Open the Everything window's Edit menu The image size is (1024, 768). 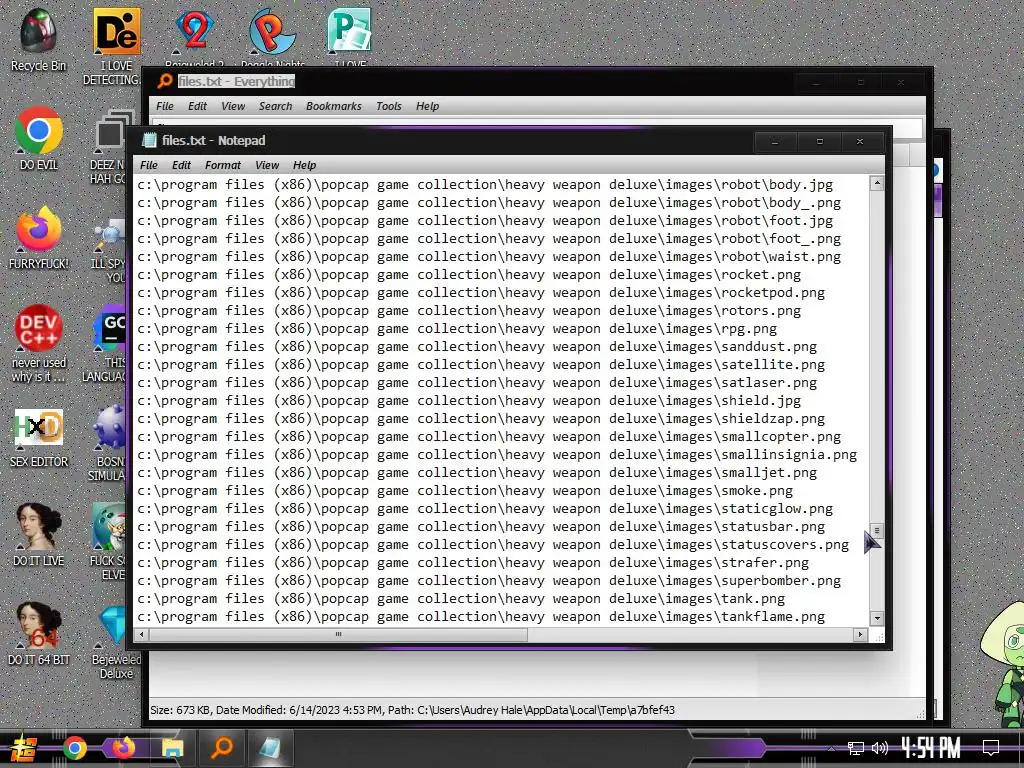(197, 106)
